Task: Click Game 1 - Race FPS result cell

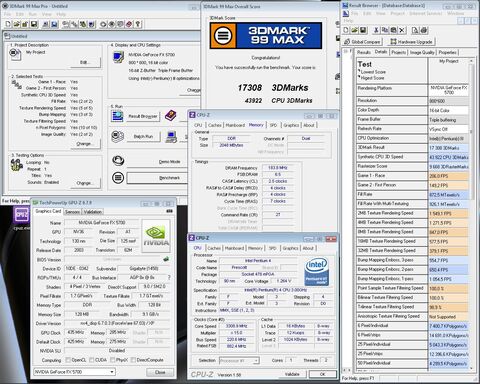Action: tap(448, 176)
